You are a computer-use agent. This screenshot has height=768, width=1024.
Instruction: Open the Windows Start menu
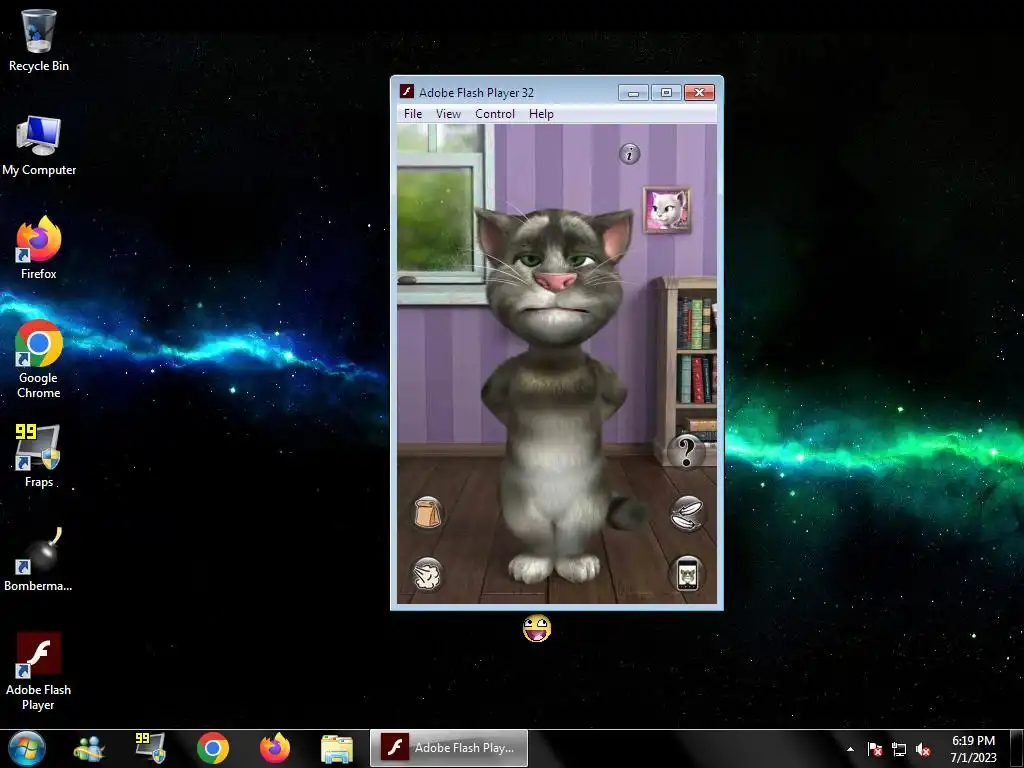(27, 748)
